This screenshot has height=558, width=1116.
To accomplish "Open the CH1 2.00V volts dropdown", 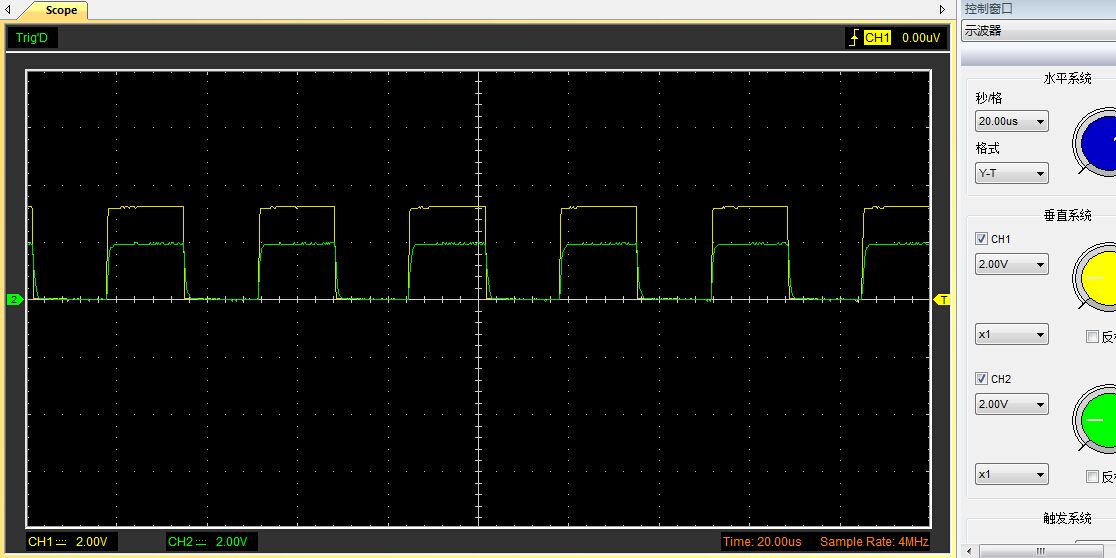I will pyautogui.click(x=1011, y=265).
